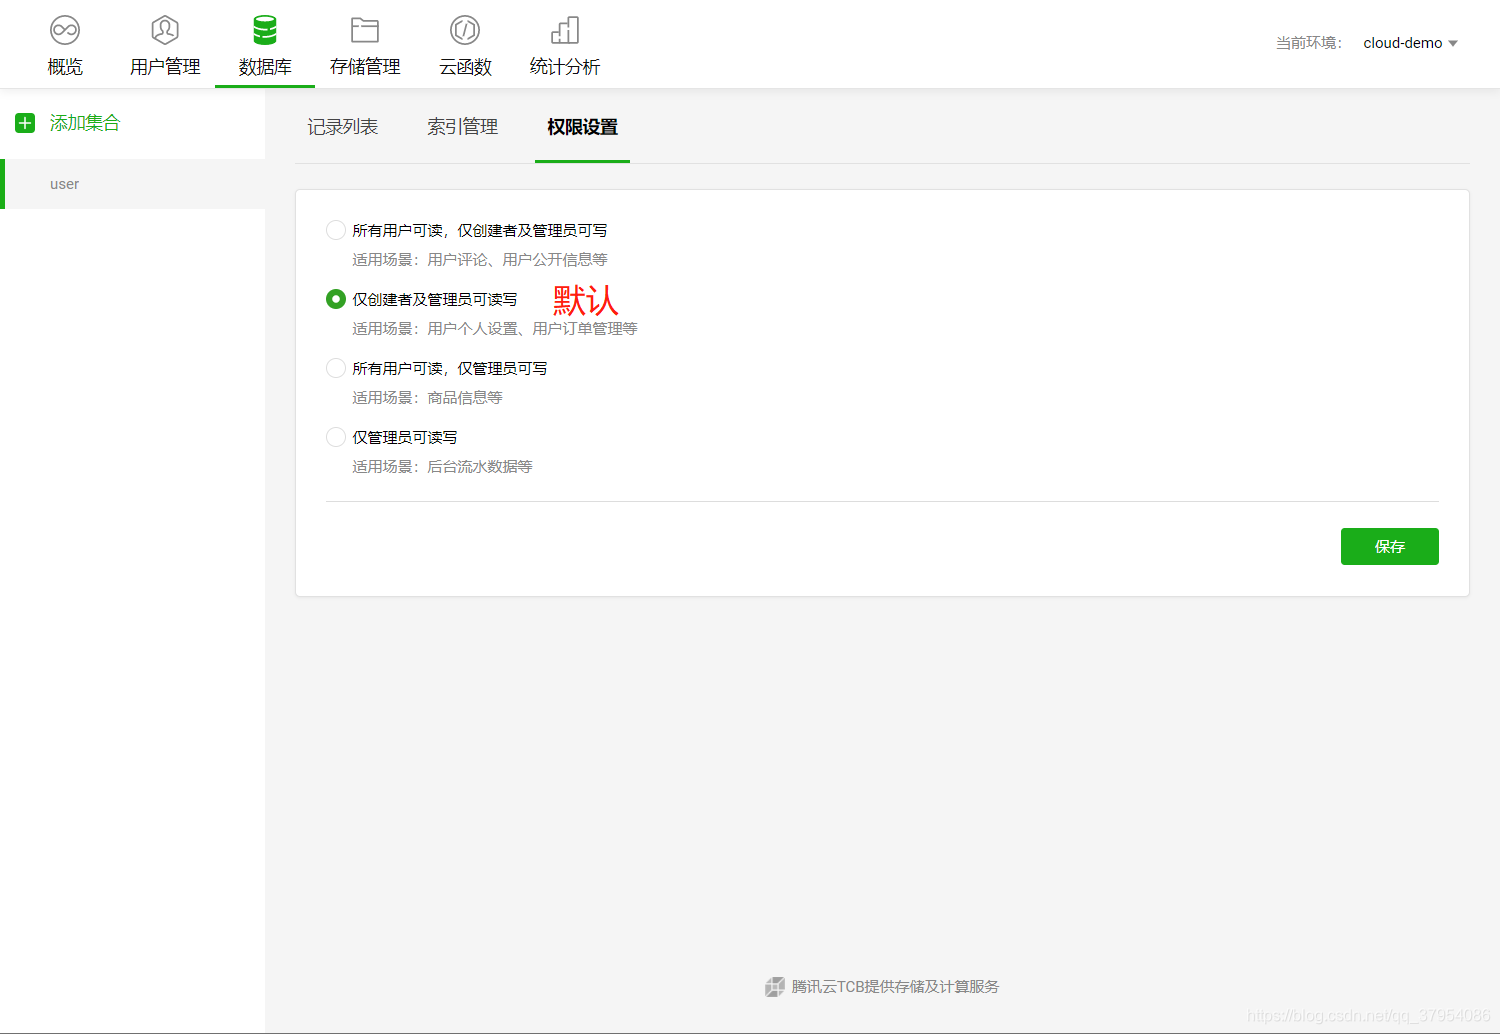Select 仅创建者及管理员可读写 radio option
Screen dimensions: 1500x1034
[336, 299]
